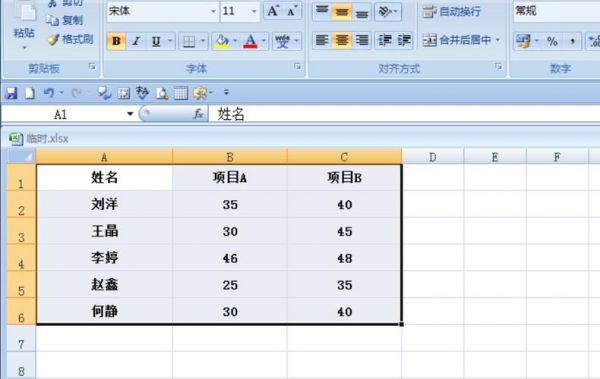Click Wrap Text (自动换行)
Image resolution: width=600 pixels, height=379 pixels.
click(452, 12)
